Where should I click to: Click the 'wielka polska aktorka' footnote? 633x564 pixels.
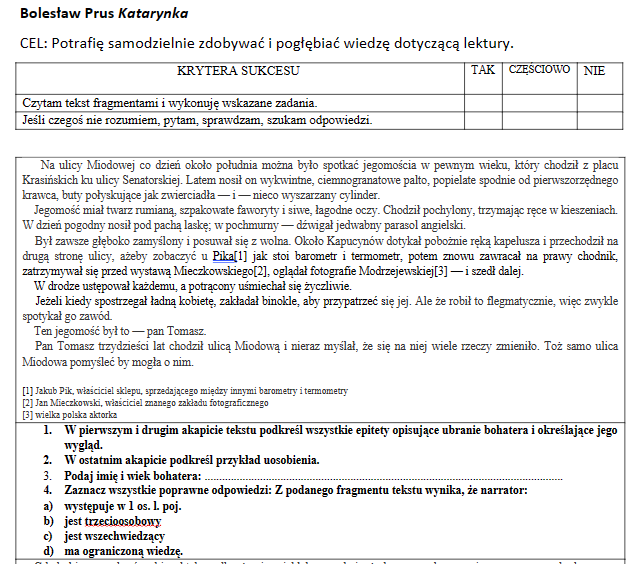pos(69,414)
